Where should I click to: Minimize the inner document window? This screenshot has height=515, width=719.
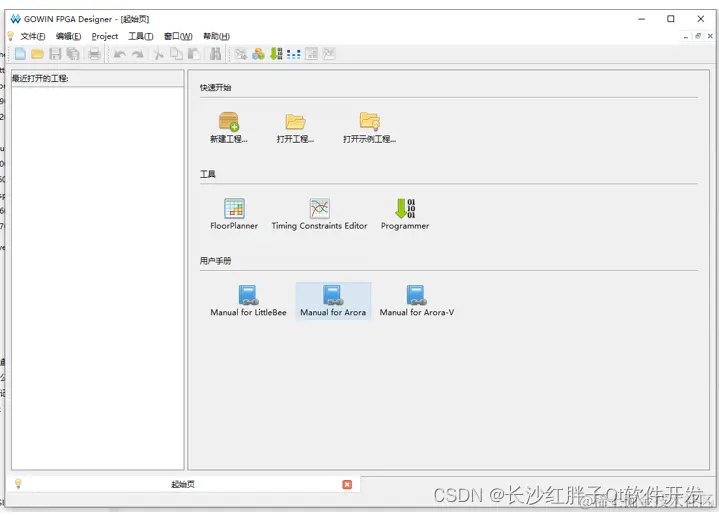point(686,36)
